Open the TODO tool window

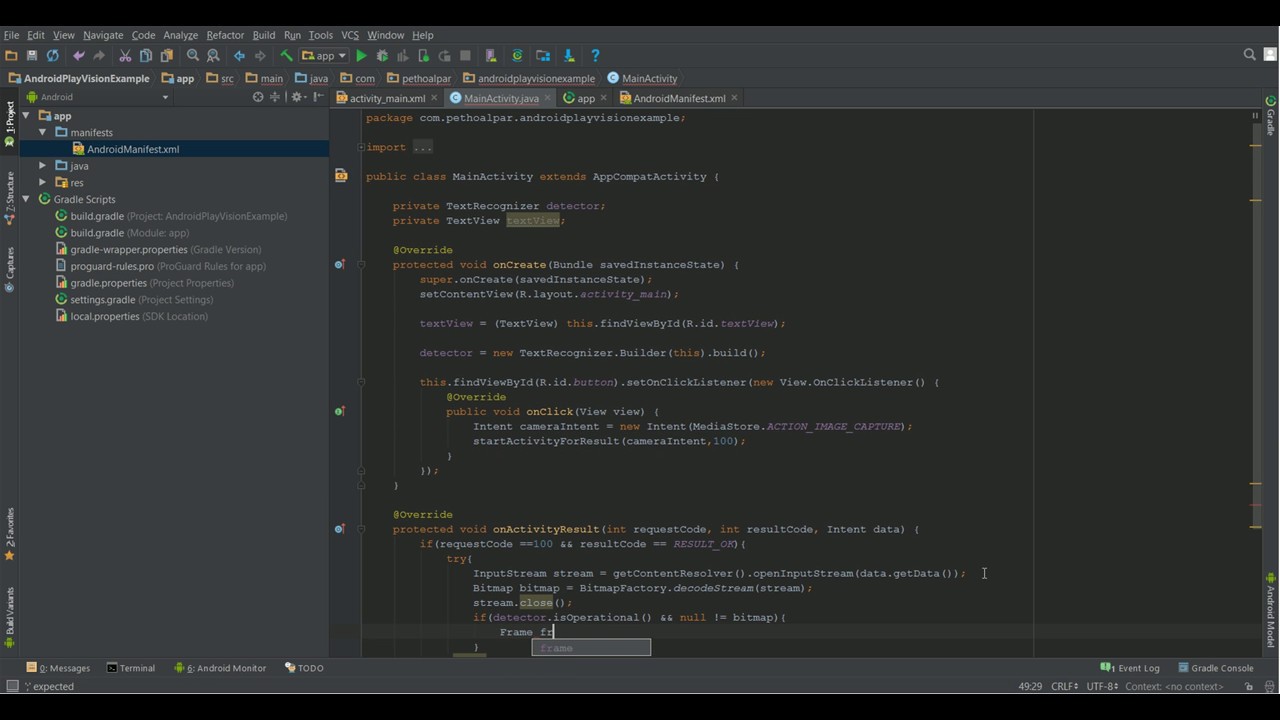(x=304, y=668)
